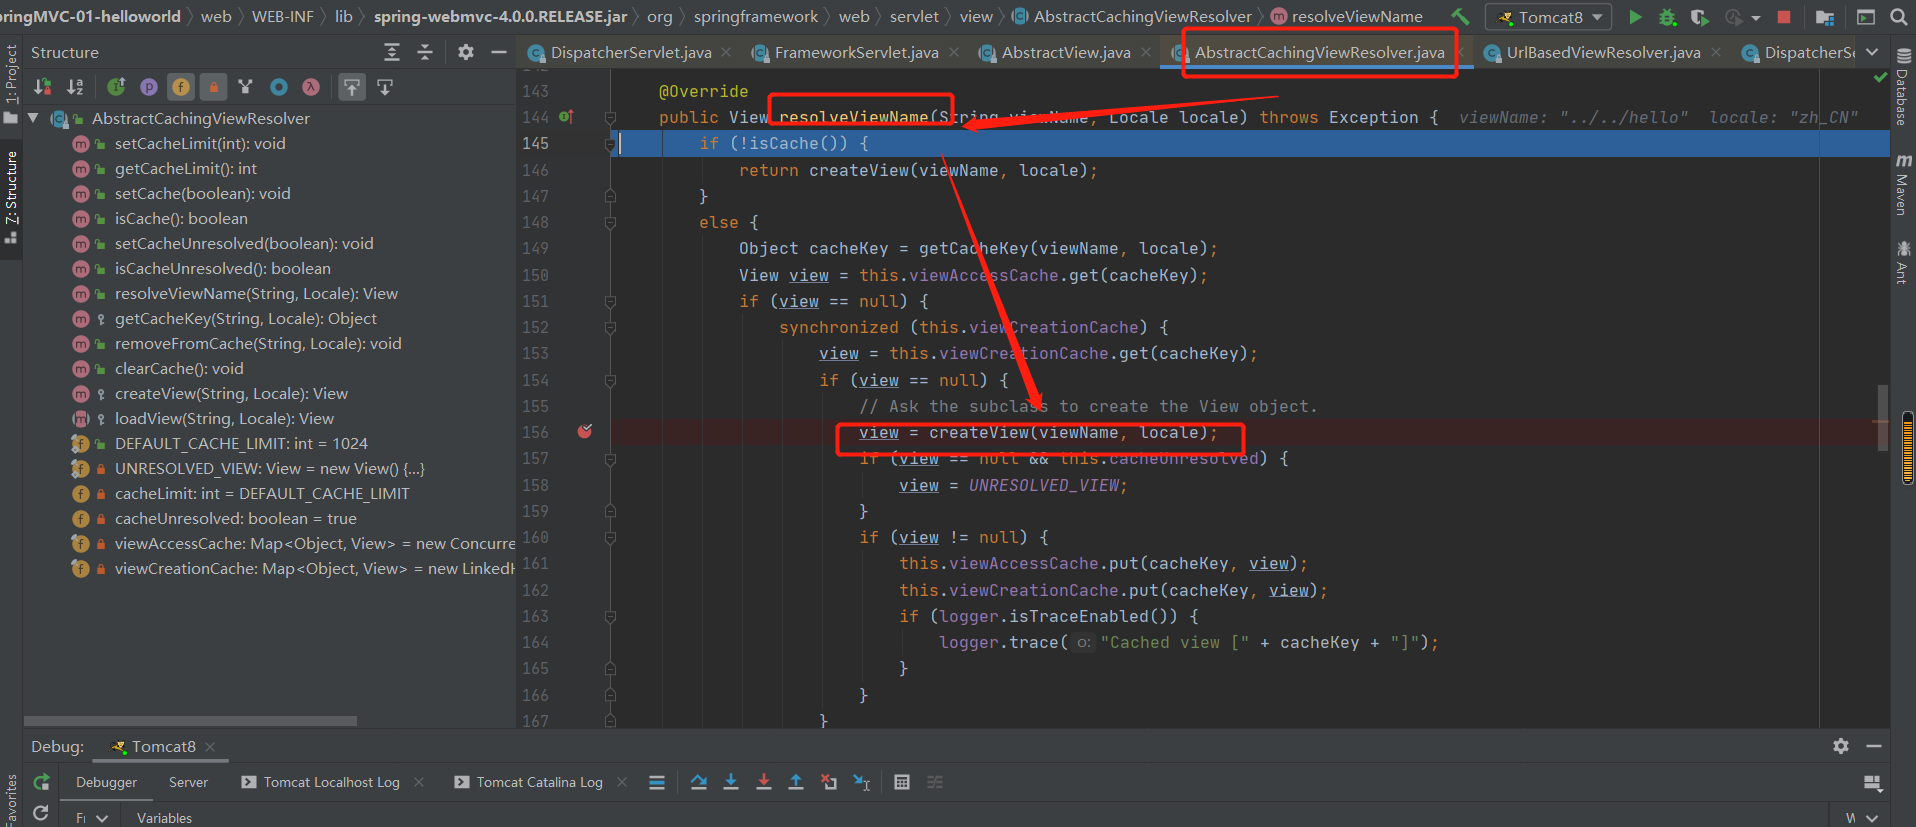Switch to the AbstractView.java tab

[x=1066, y=52]
